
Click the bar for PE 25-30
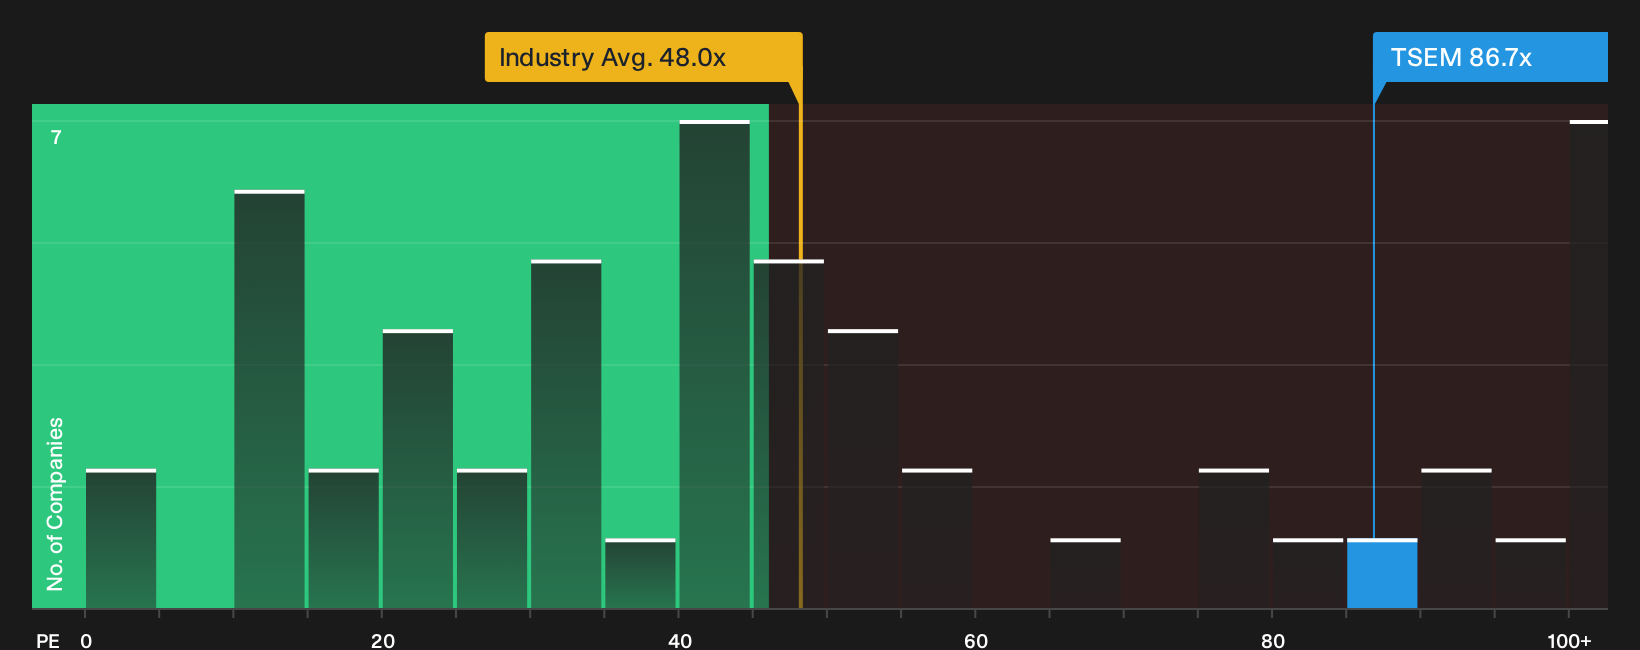point(492,538)
